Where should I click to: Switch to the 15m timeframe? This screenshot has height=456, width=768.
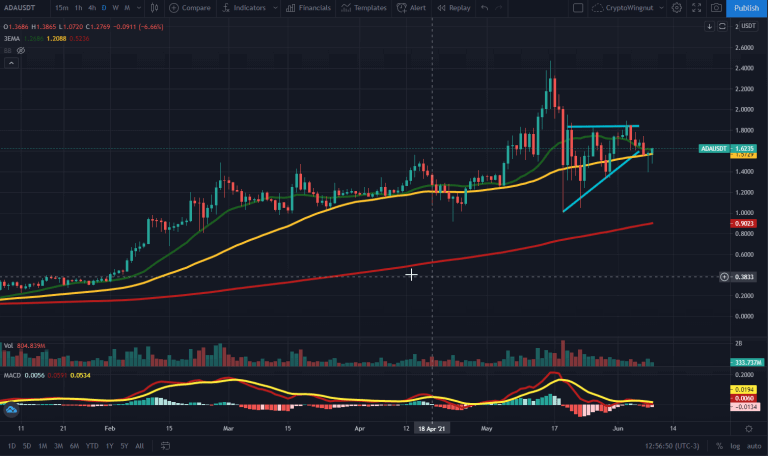click(x=62, y=8)
